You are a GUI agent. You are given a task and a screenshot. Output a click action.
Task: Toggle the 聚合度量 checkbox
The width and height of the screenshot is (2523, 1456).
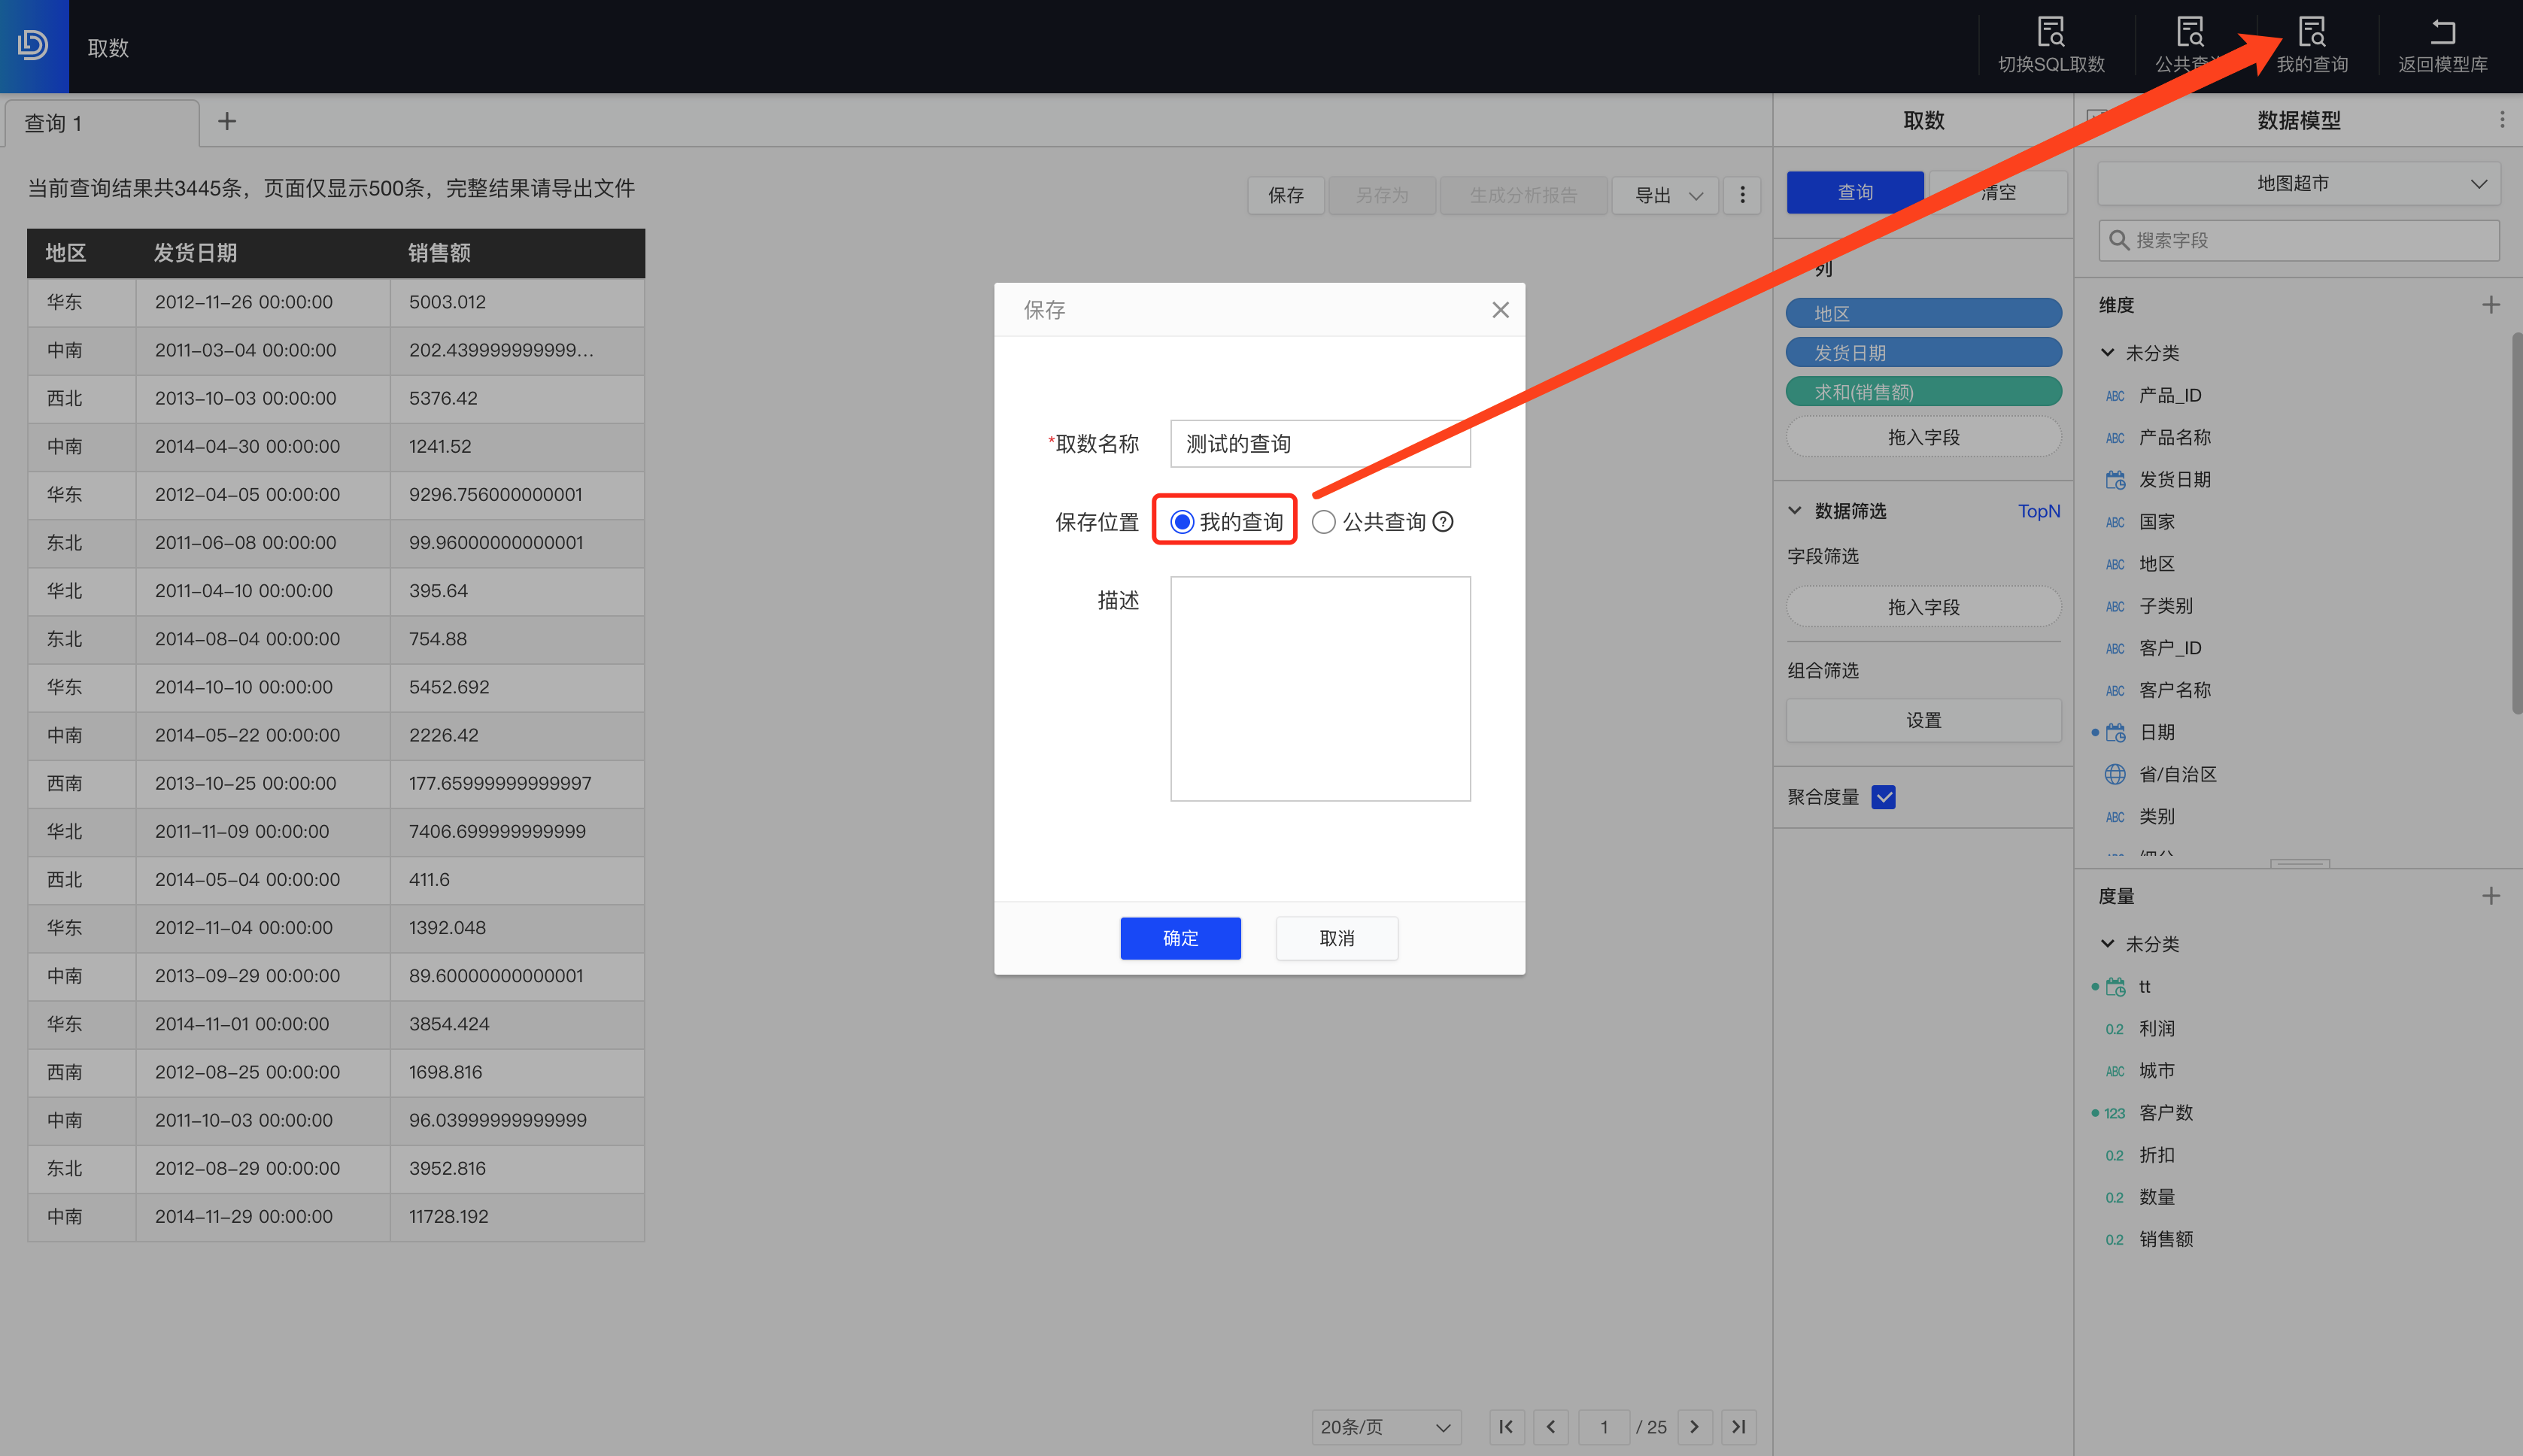pyautogui.click(x=1883, y=797)
